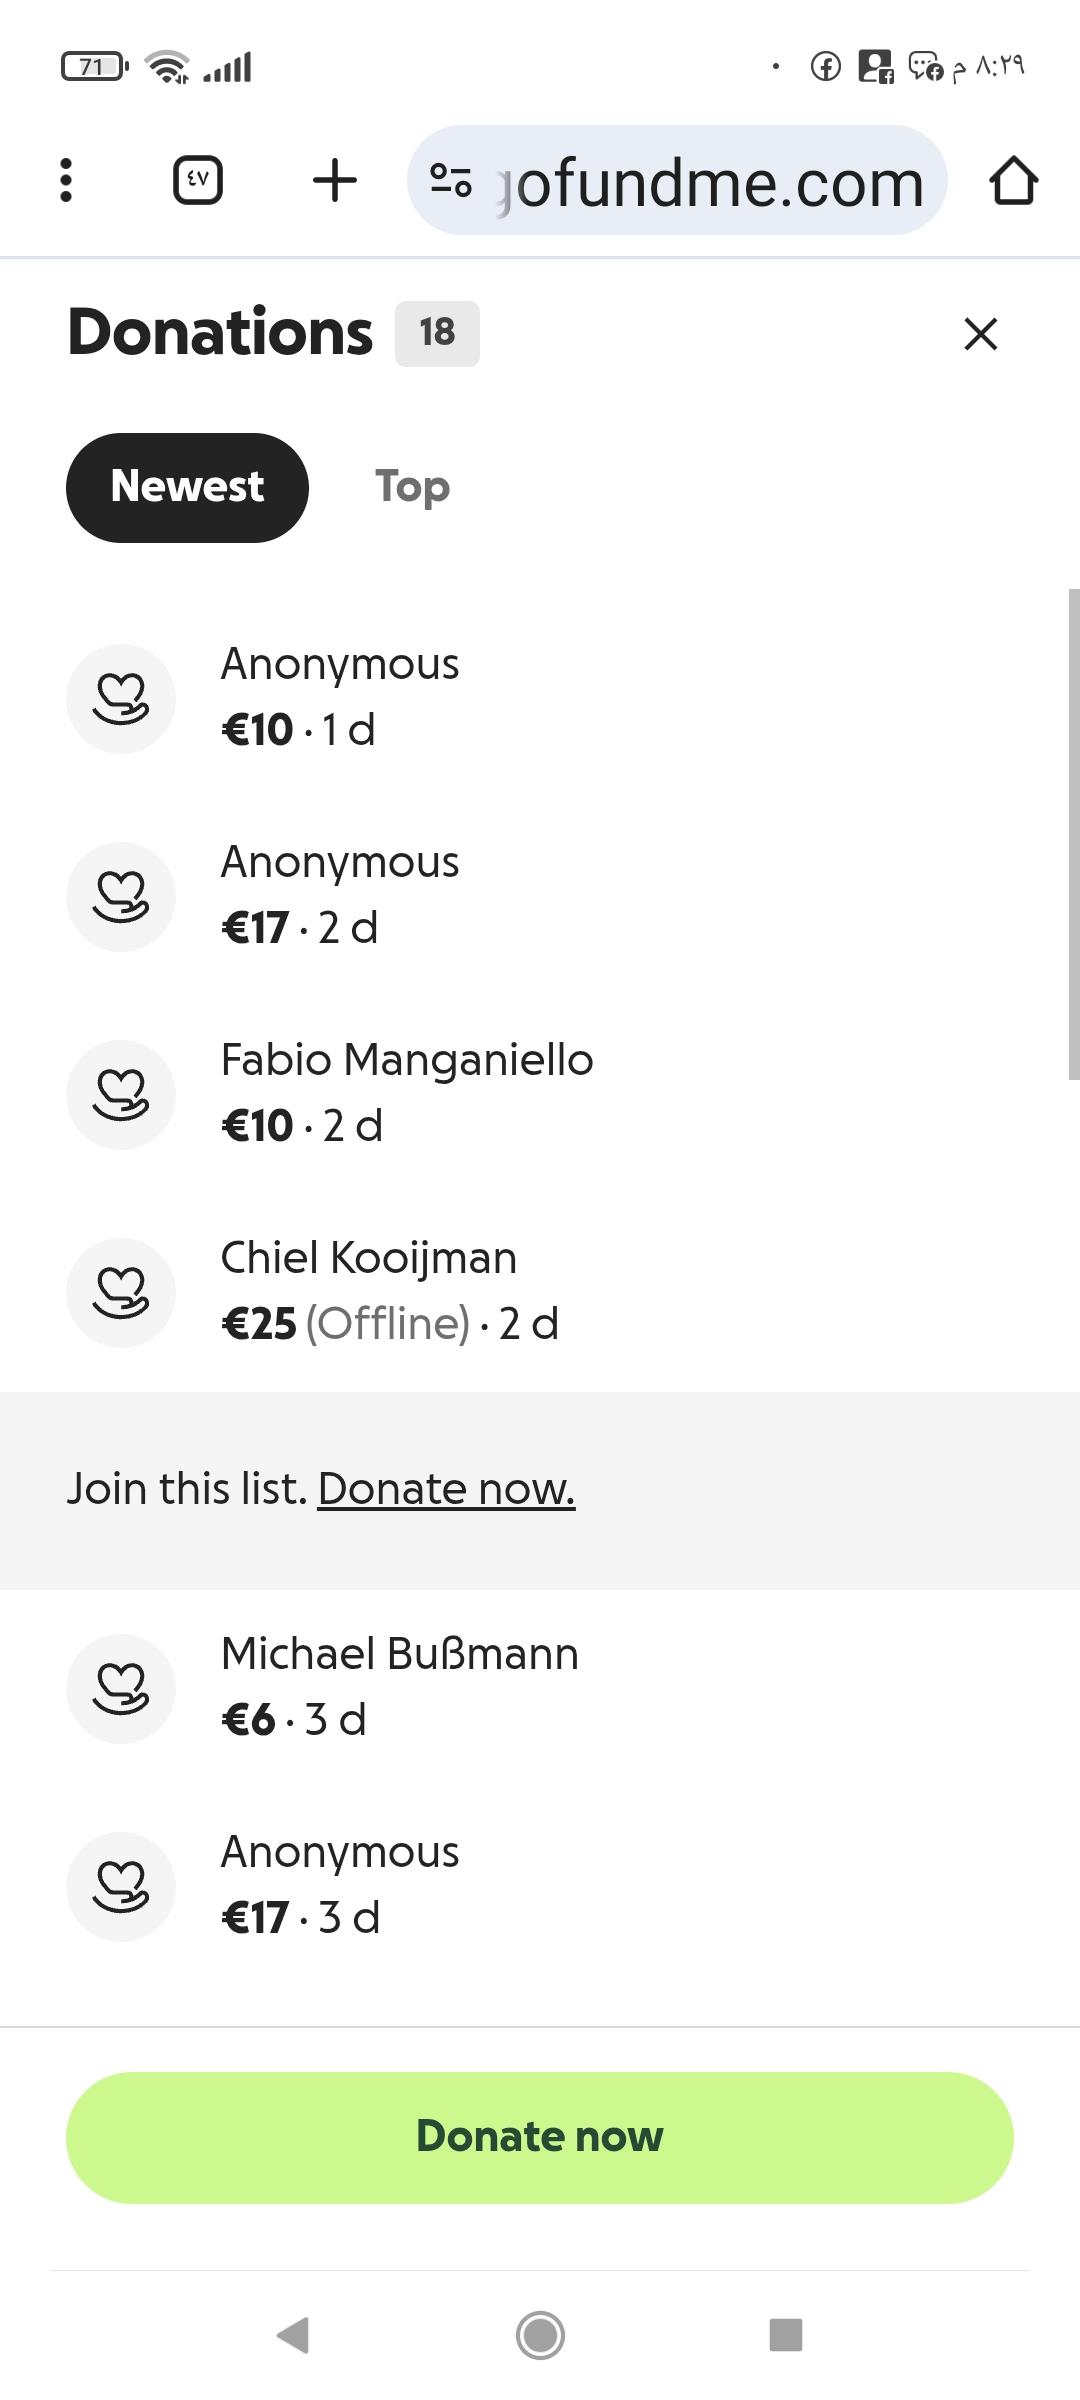Close the Donations panel
Image resolution: width=1080 pixels, height=2400 pixels.
(x=980, y=334)
